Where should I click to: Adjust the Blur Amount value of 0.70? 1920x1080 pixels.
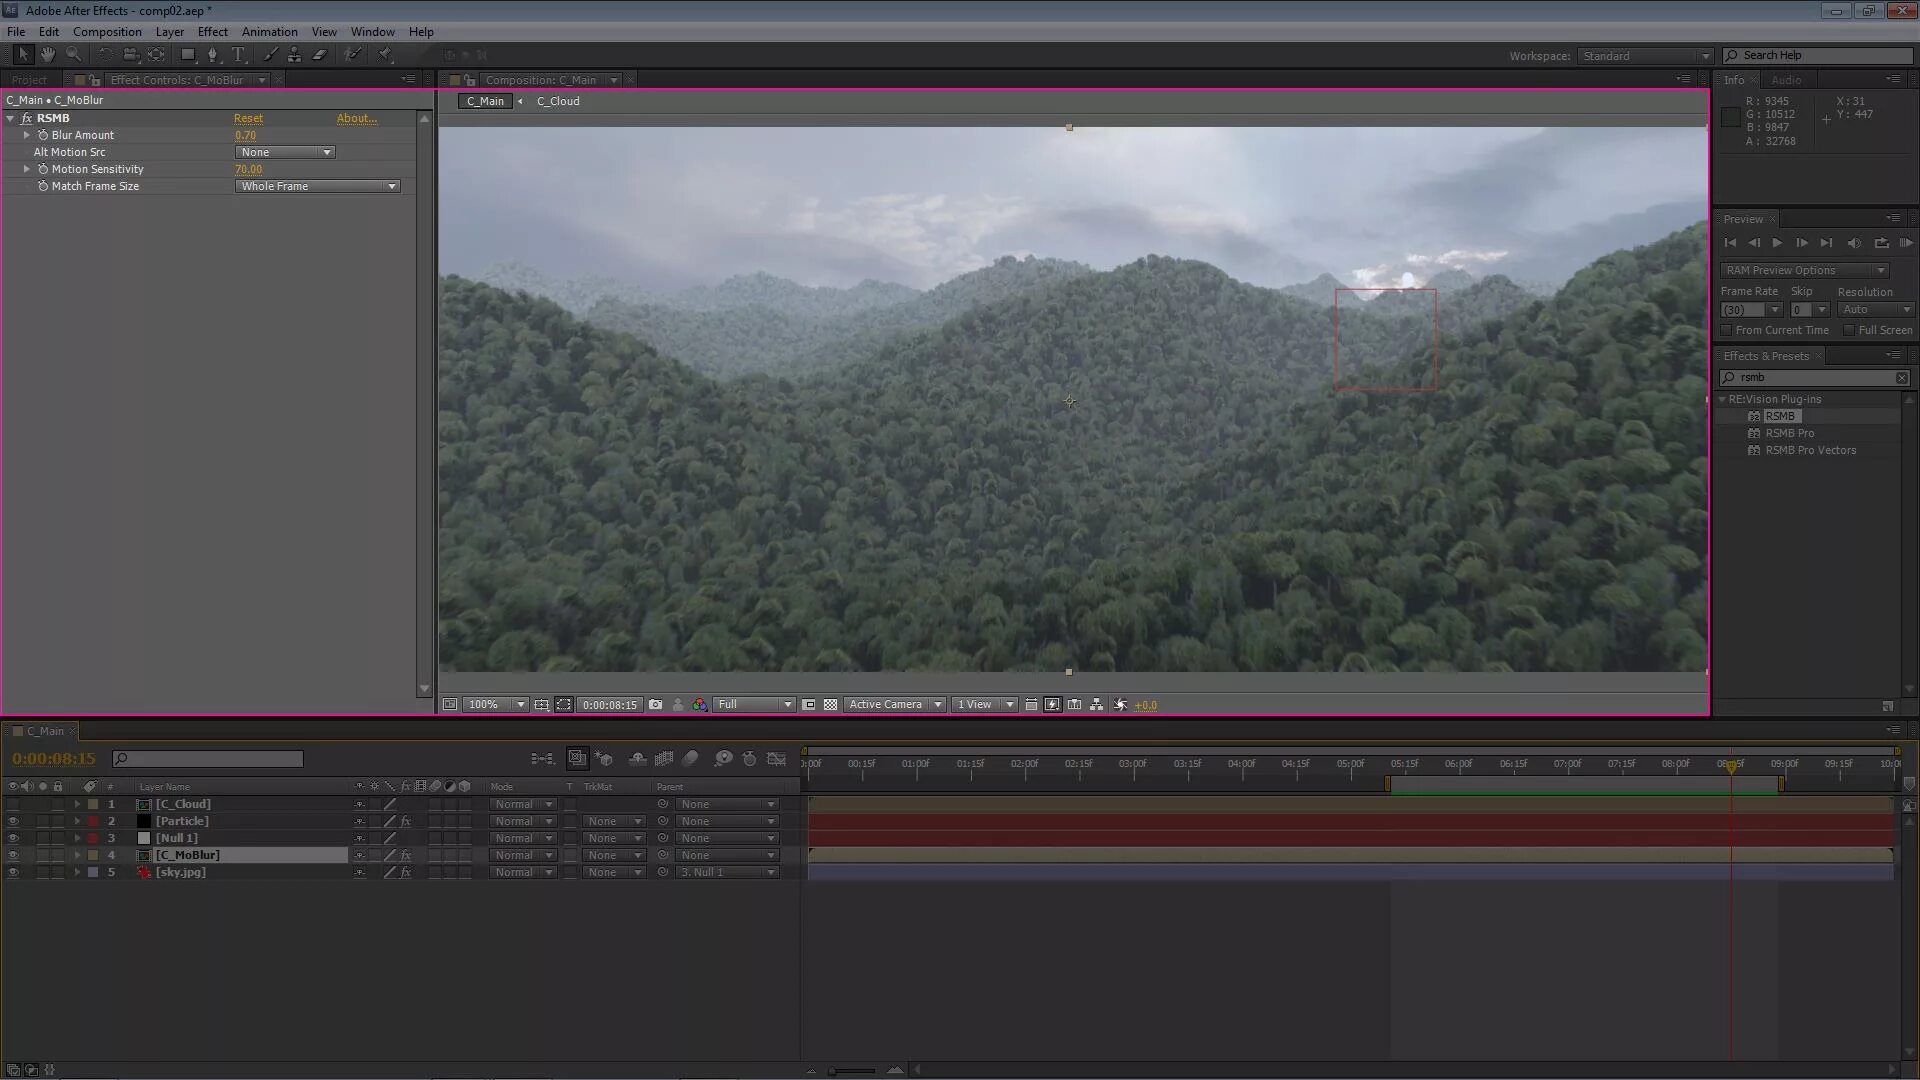246,135
